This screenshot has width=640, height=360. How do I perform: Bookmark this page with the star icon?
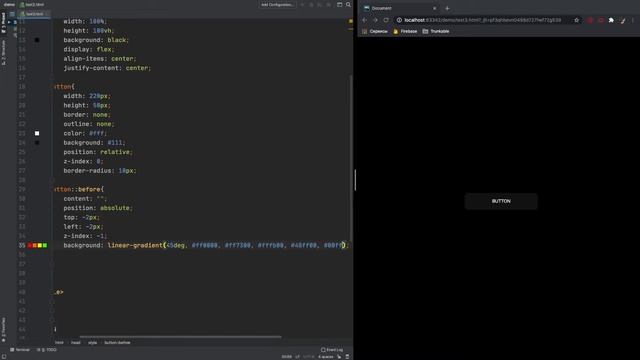(x=576, y=20)
